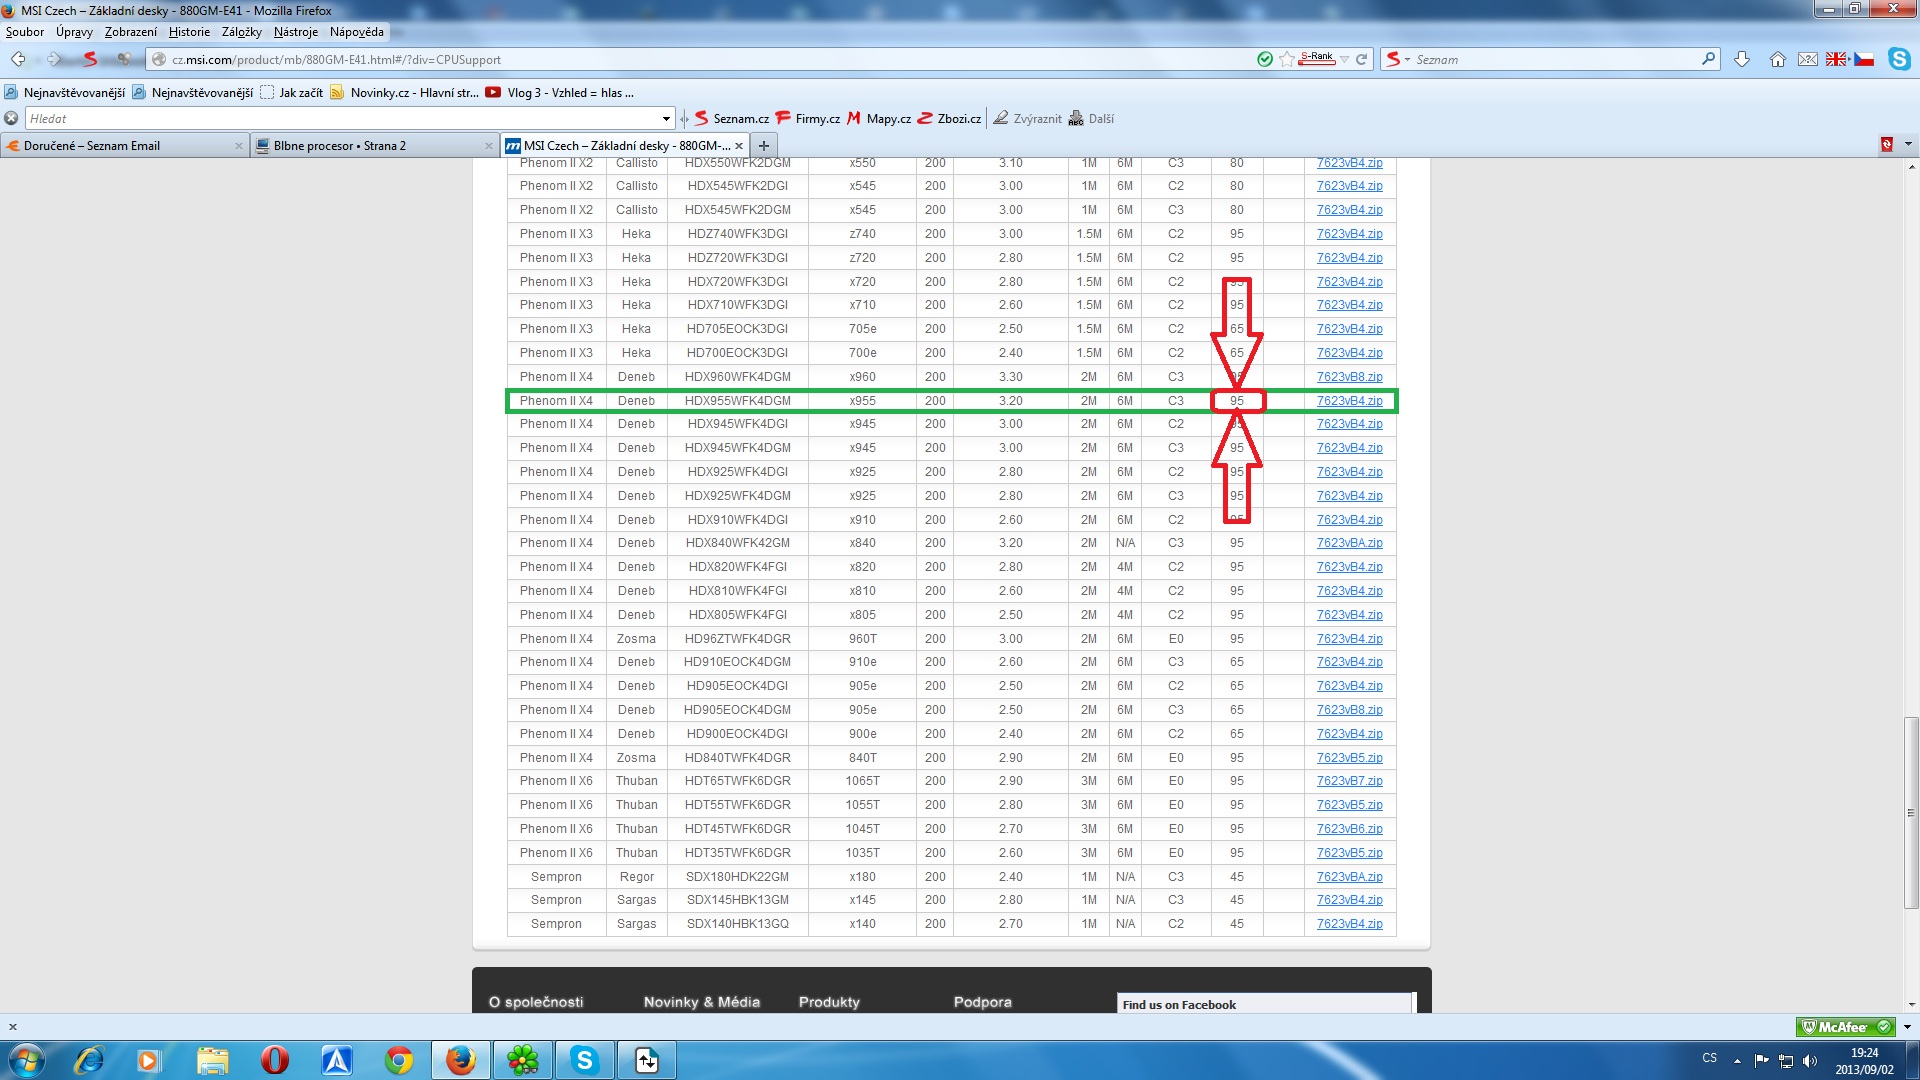This screenshot has width=1920, height=1080.
Task: Close the Seznam toolbar with X icon
Action: point(11,118)
